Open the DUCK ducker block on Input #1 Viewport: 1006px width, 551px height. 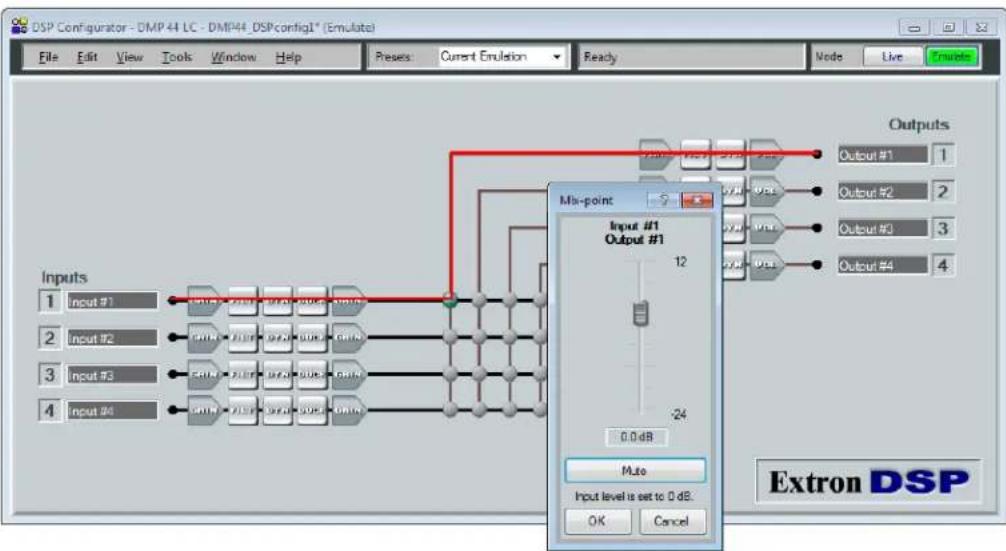[312, 301]
